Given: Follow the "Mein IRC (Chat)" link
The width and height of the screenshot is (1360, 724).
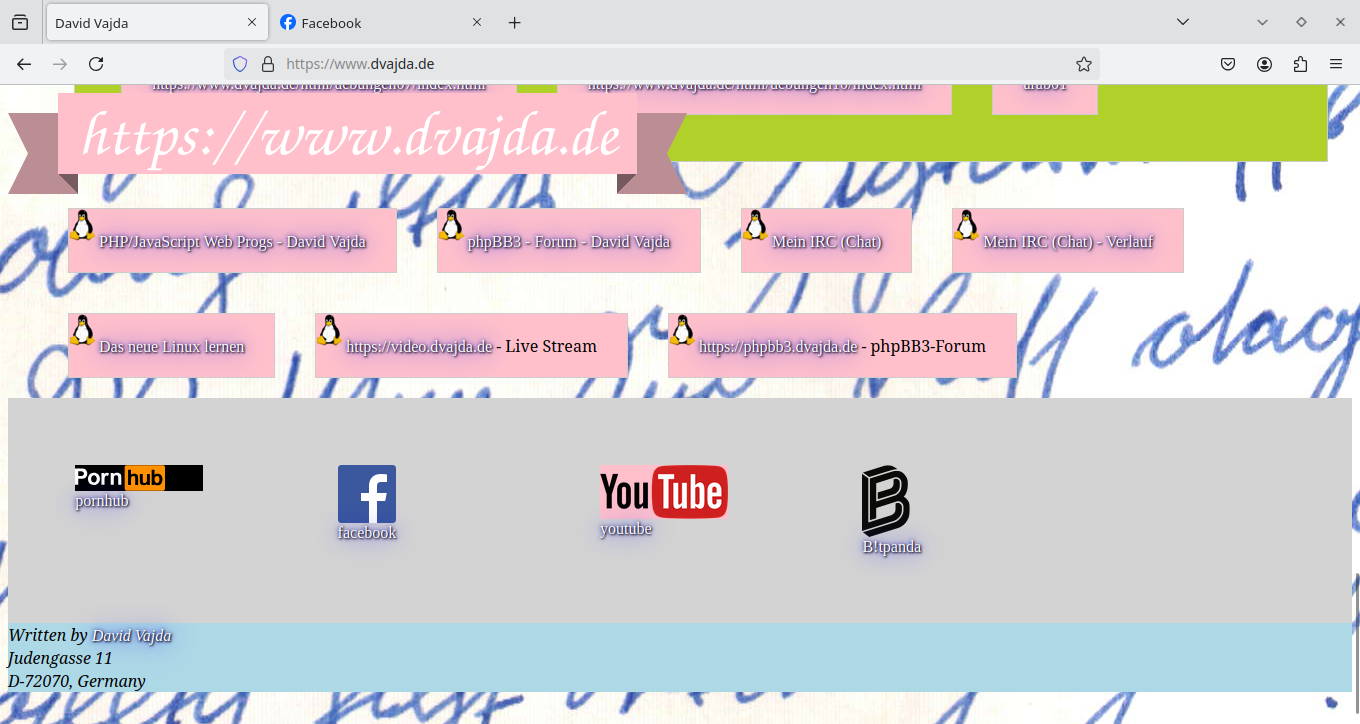Looking at the screenshot, I should tap(826, 241).
